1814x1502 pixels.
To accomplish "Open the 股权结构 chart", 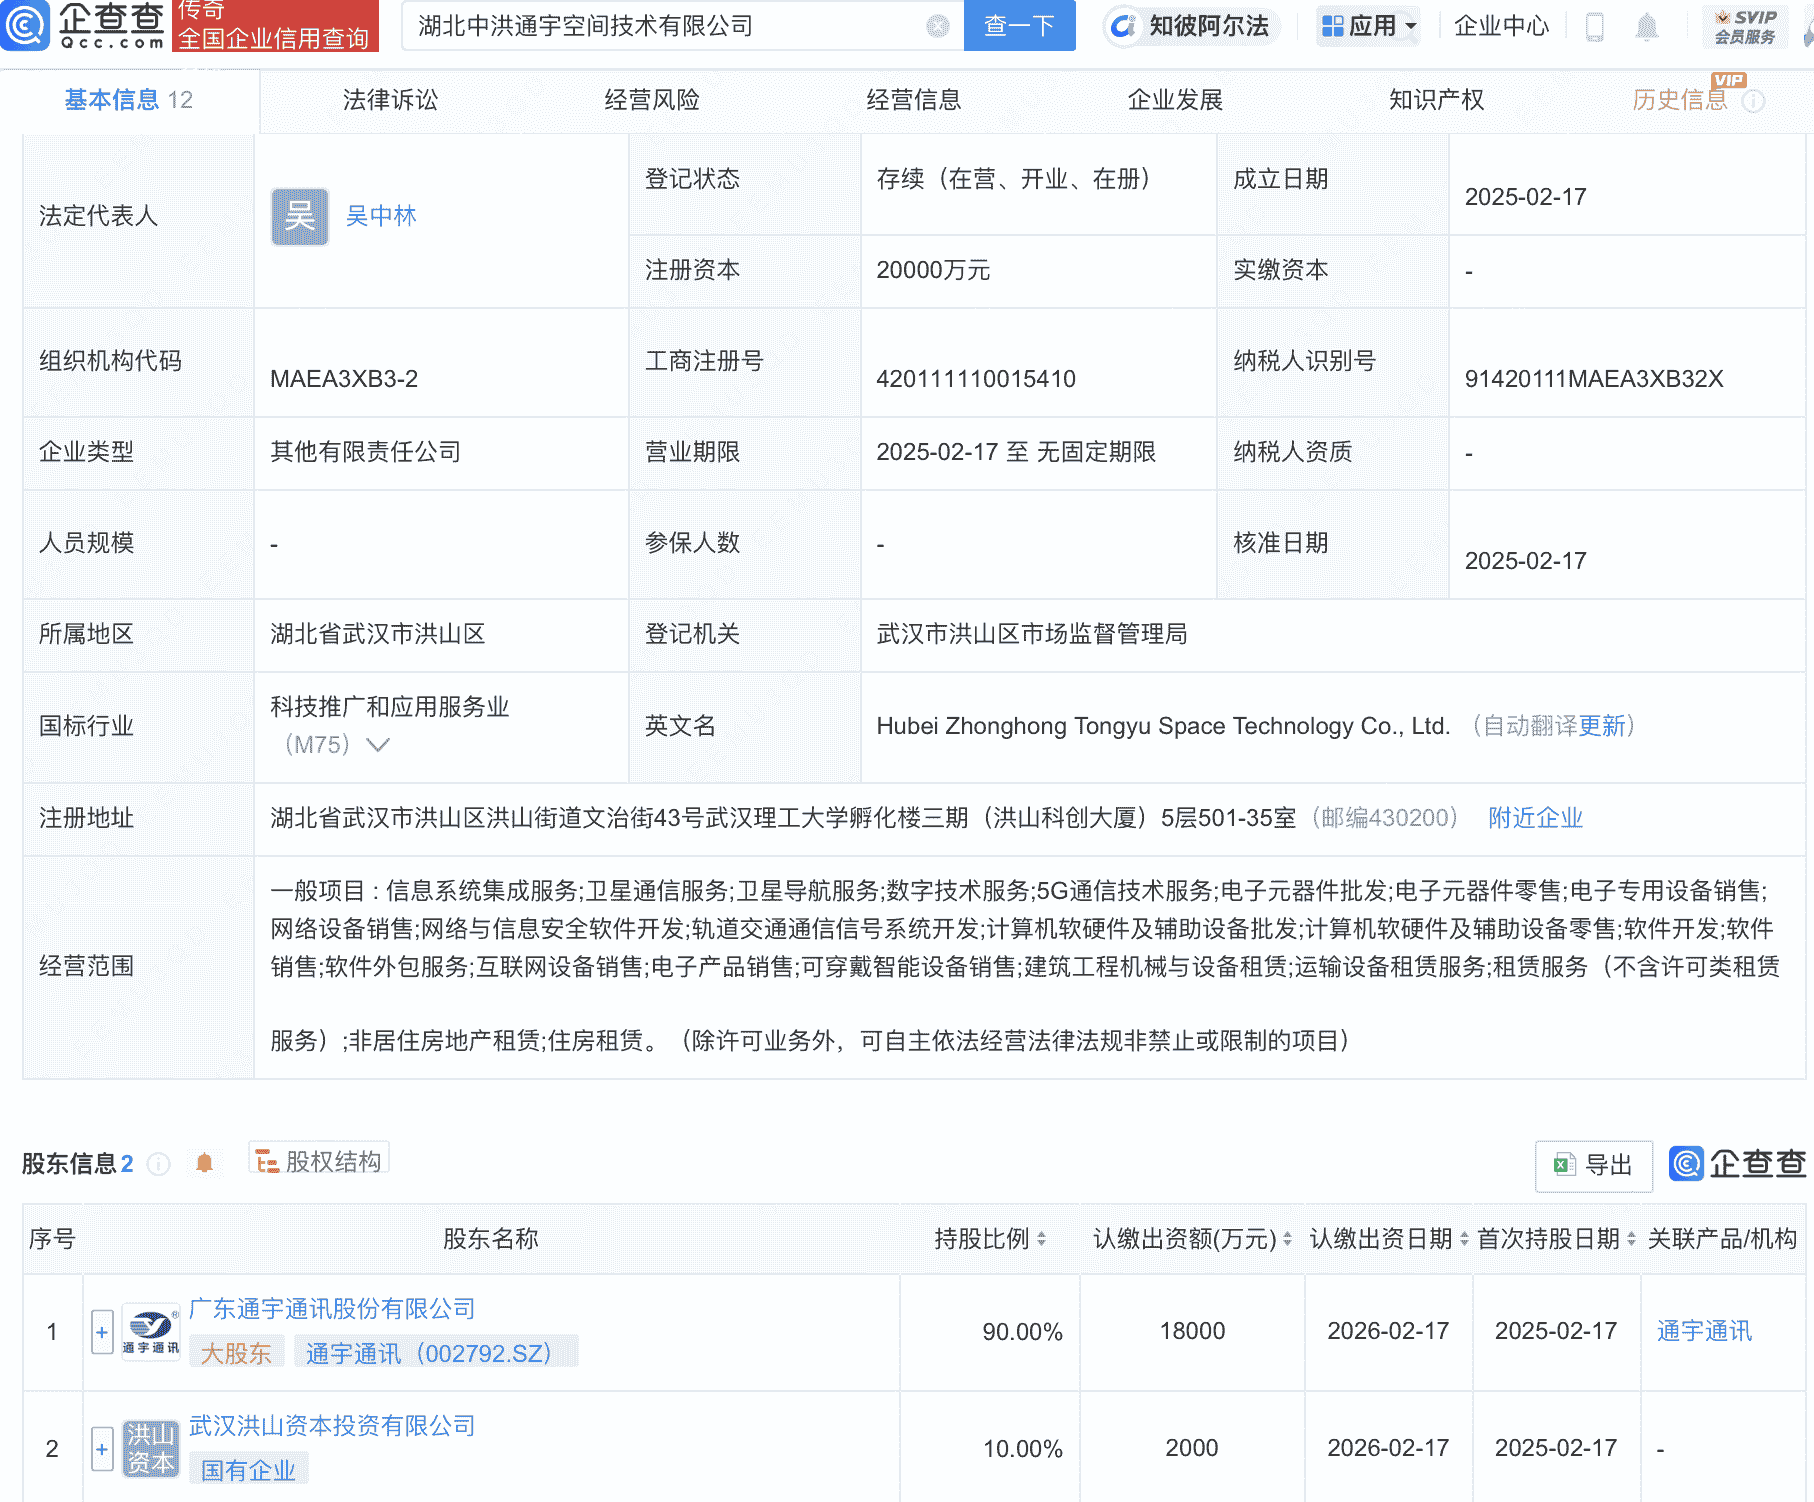I will (318, 1159).
